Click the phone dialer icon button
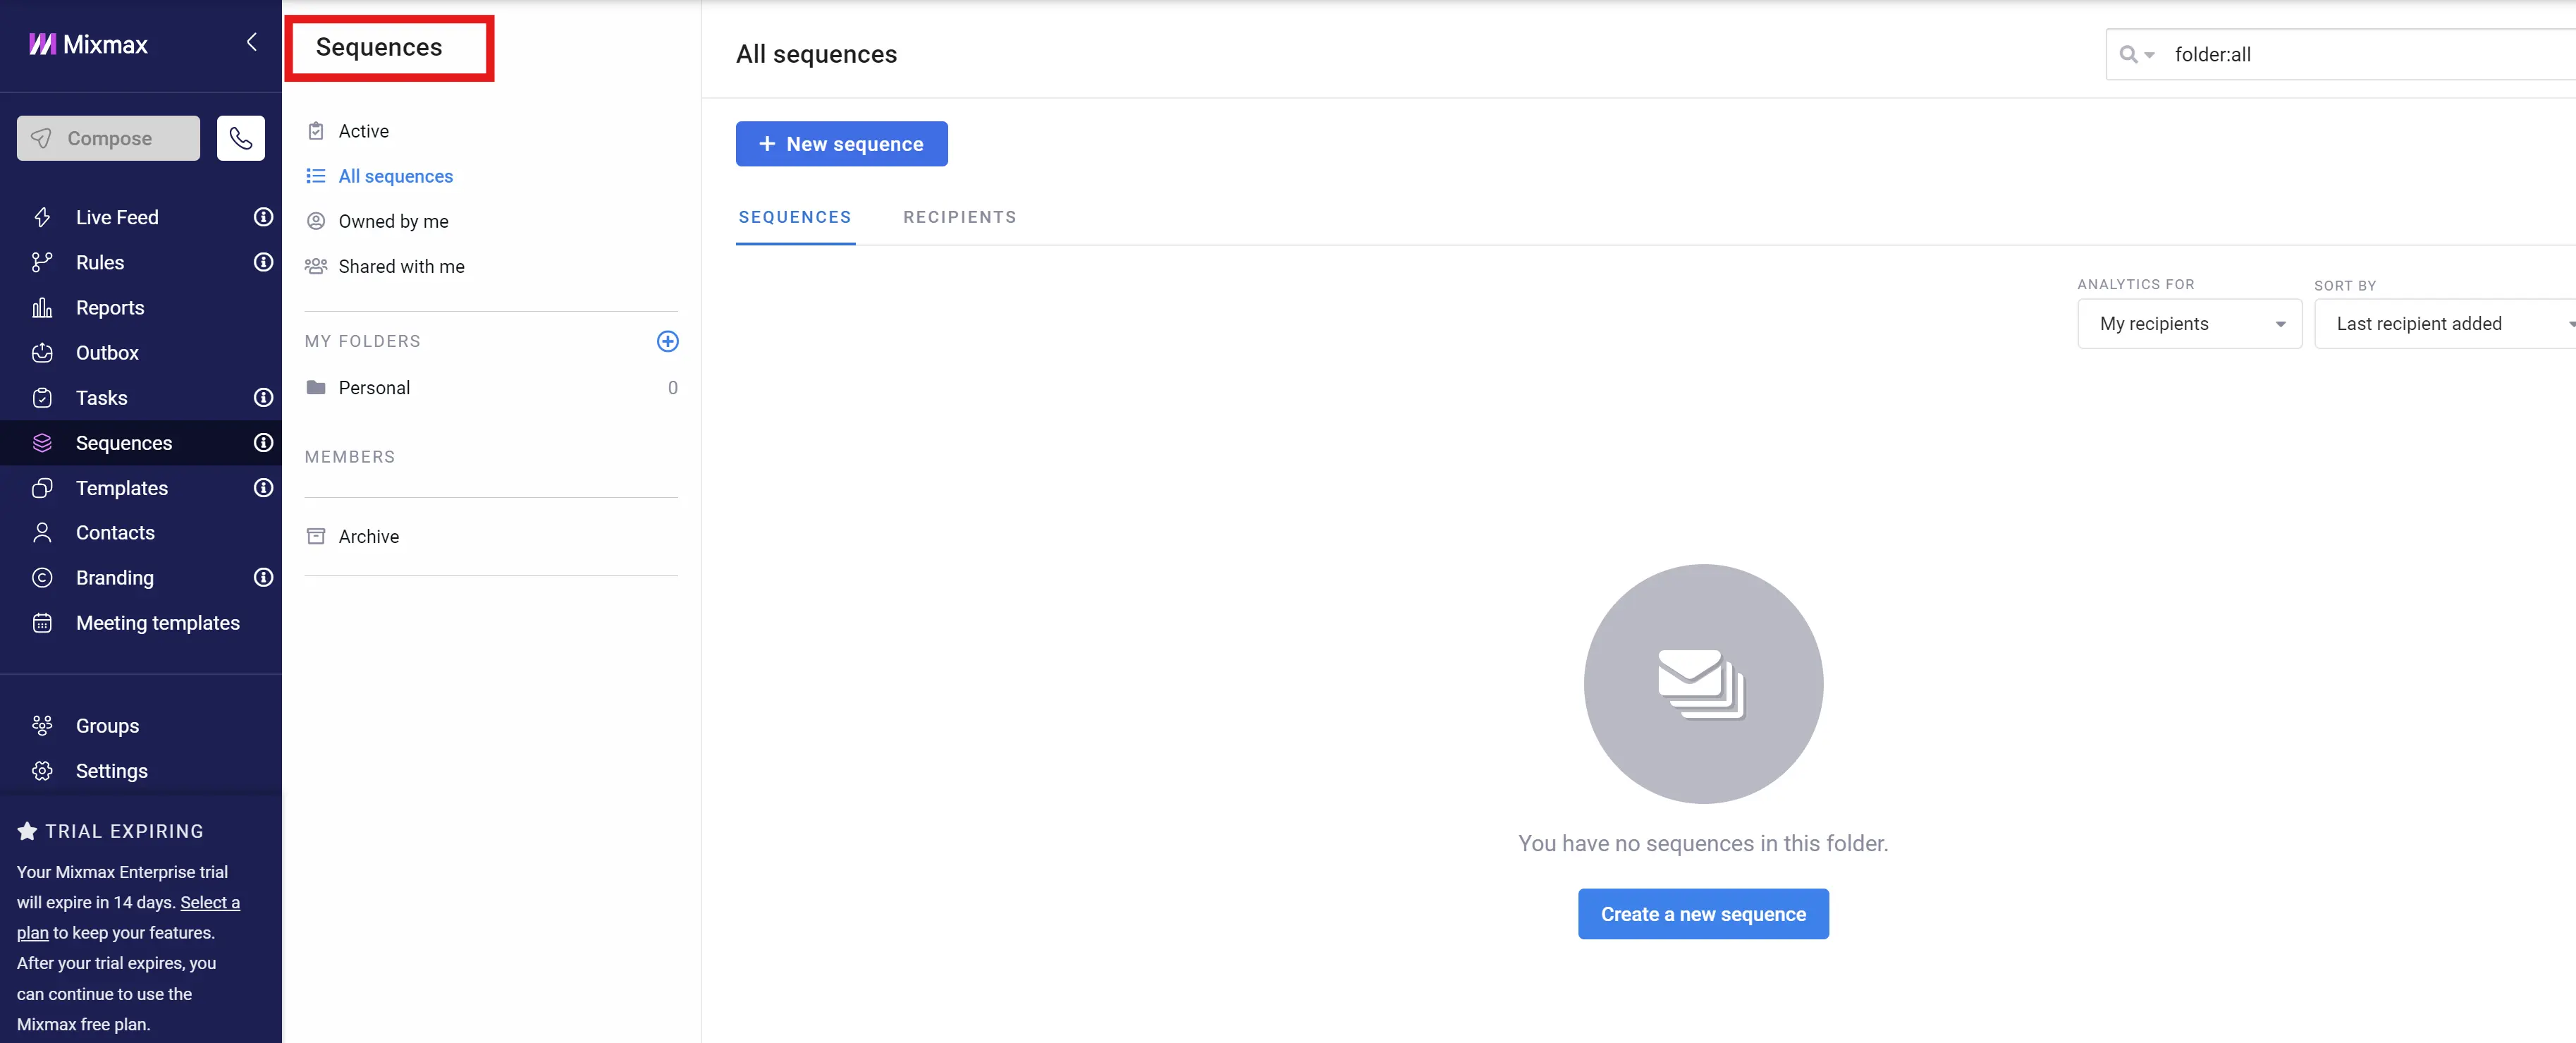The width and height of the screenshot is (2576, 1043). coord(240,138)
